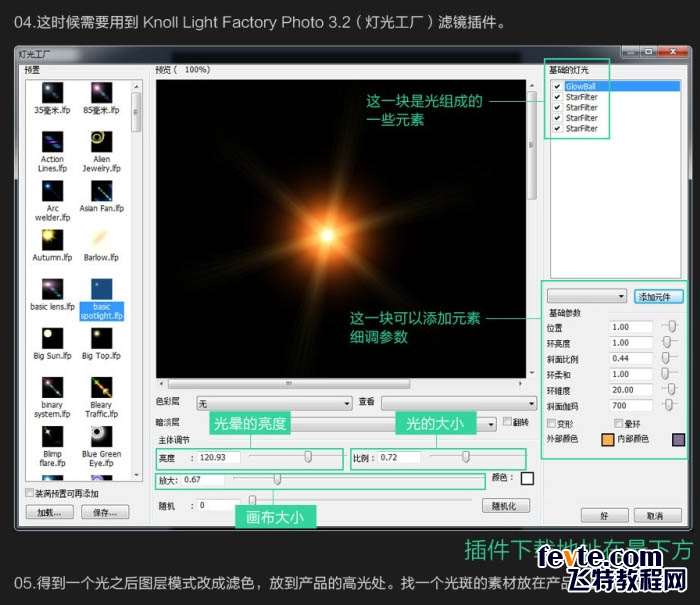The width and height of the screenshot is (700, 605).
Task: Open the element type dropdown beside 添加元件
Action: point(586,296)
